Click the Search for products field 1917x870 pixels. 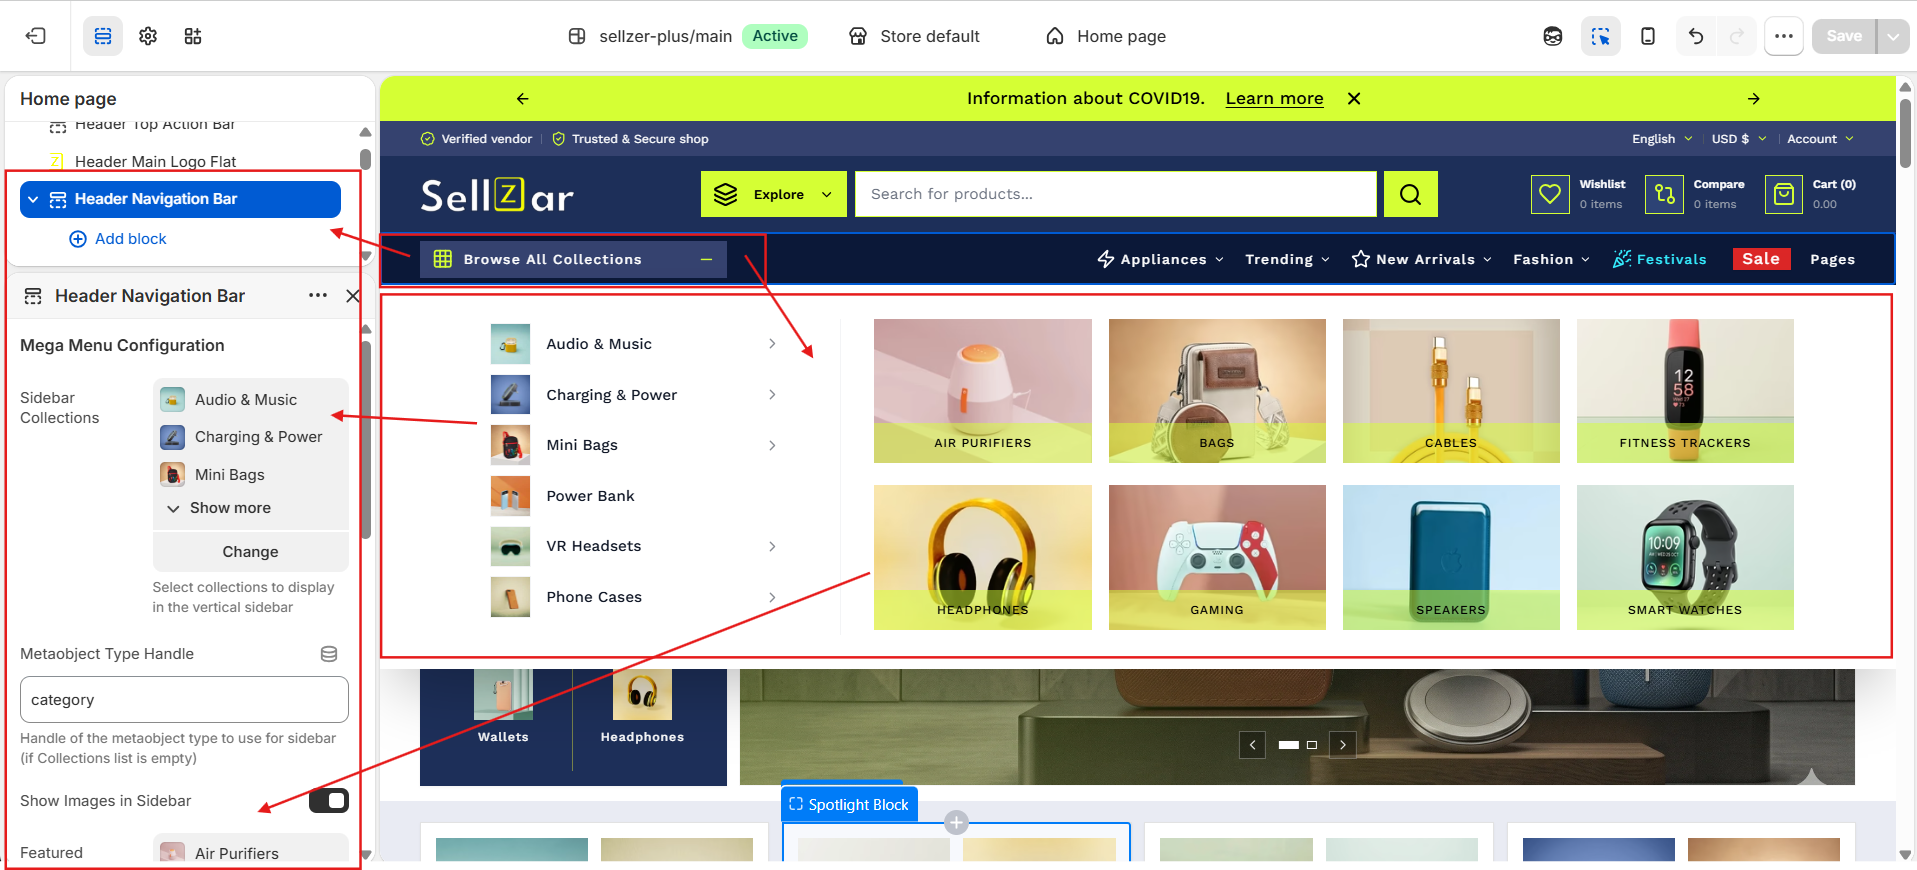(x=1115, y=194)
